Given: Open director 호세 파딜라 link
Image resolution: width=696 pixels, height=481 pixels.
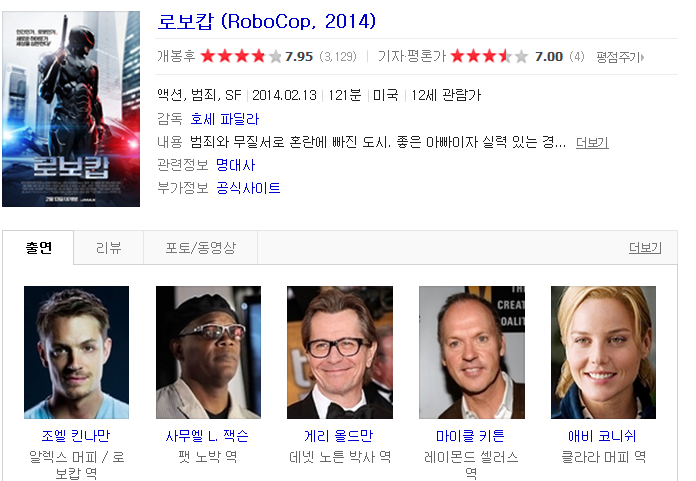Looking at the screenshot, I should (225, 119).
